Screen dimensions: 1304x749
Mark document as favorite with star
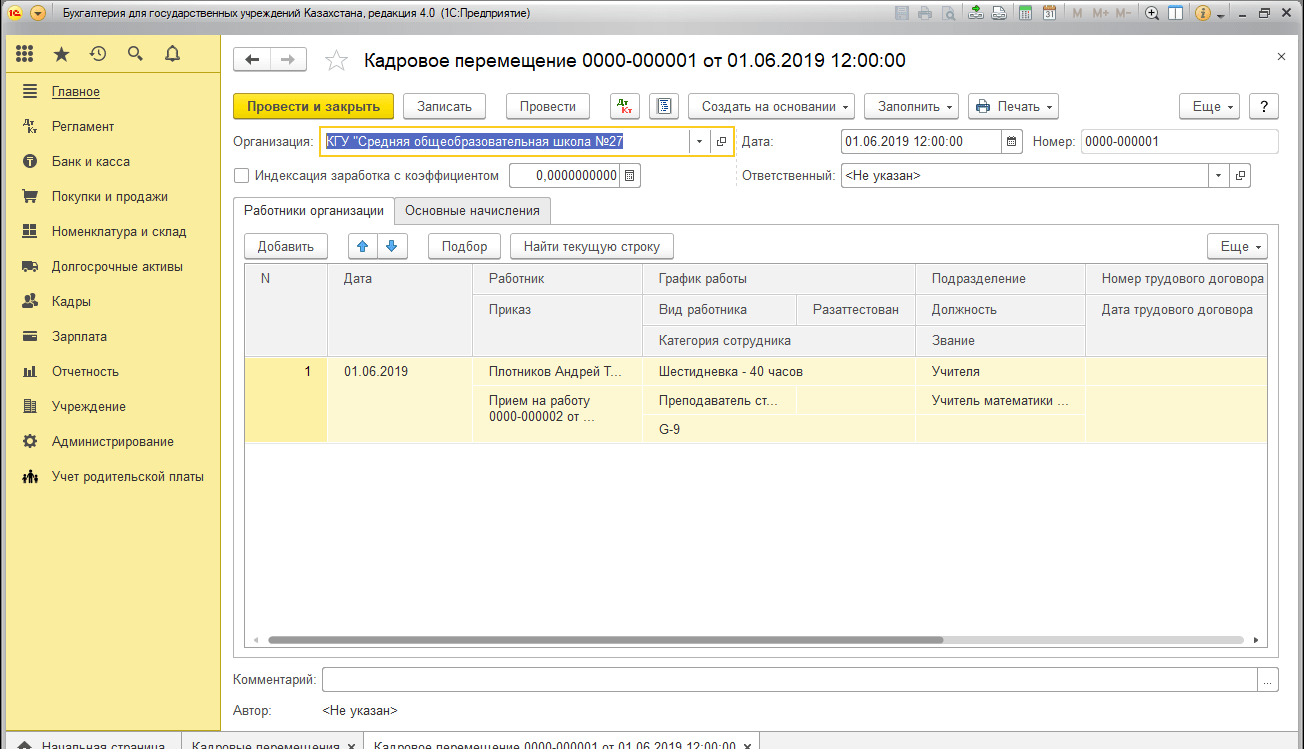[337, 61]
